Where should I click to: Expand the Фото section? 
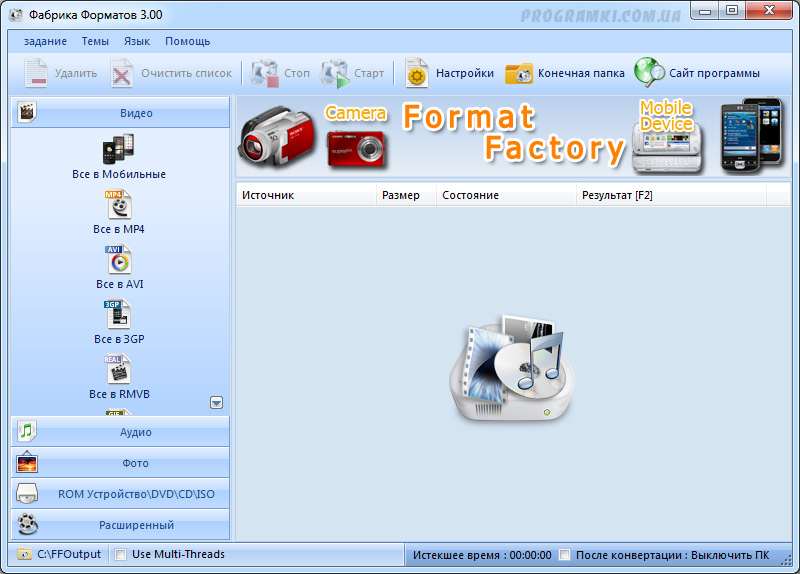[x=120, y=463]
